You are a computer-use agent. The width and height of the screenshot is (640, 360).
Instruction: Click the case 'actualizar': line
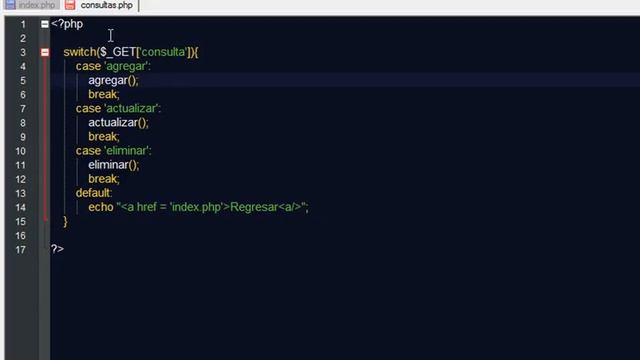(x=118, y=109)
